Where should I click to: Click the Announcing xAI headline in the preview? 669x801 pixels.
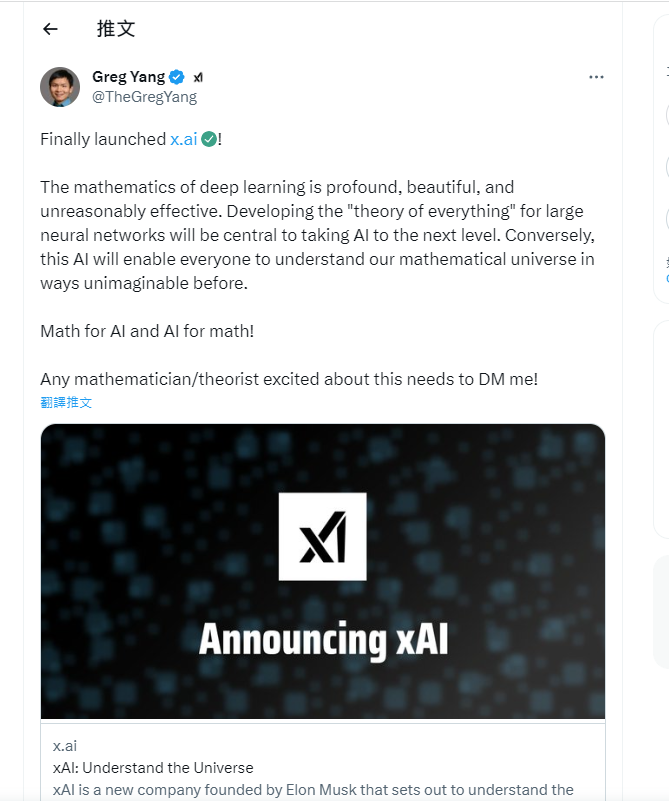(323, 640)
